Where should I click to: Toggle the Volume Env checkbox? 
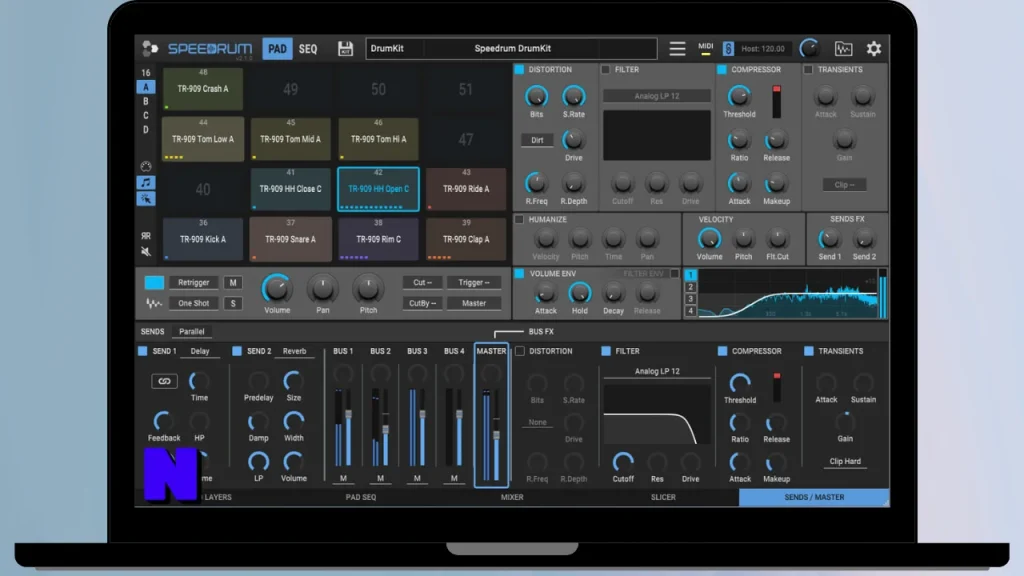[x=519, y=274]
